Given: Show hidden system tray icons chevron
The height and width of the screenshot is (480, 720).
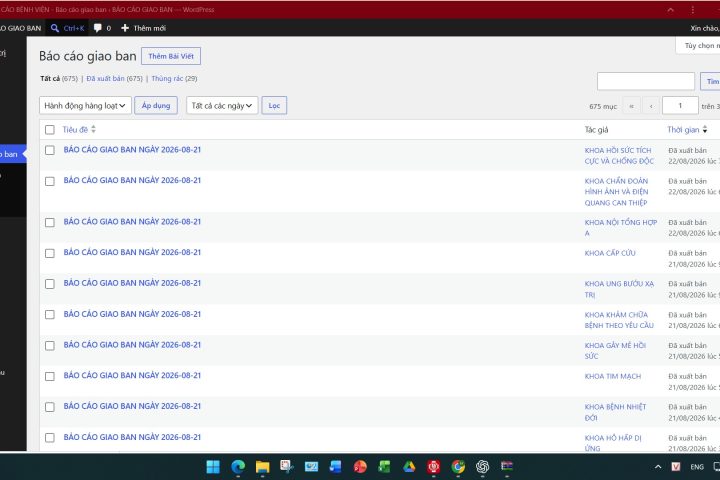Looking at the screenshot, I should (x=658, y=467).
